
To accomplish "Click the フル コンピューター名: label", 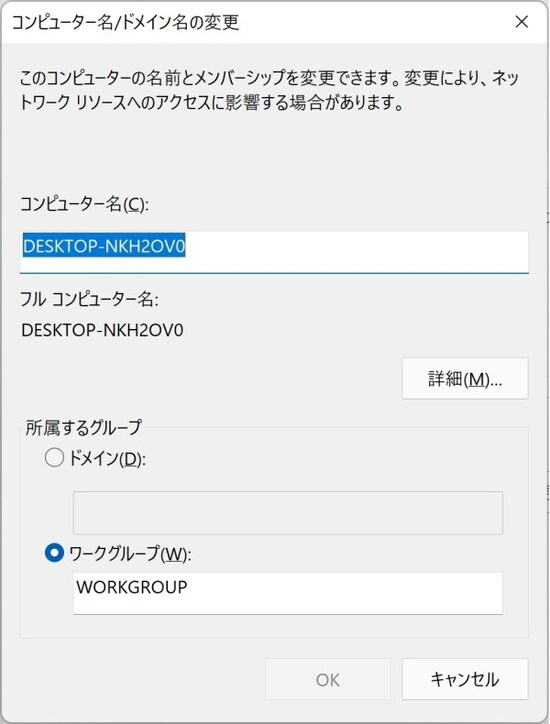I will [90, 300].
